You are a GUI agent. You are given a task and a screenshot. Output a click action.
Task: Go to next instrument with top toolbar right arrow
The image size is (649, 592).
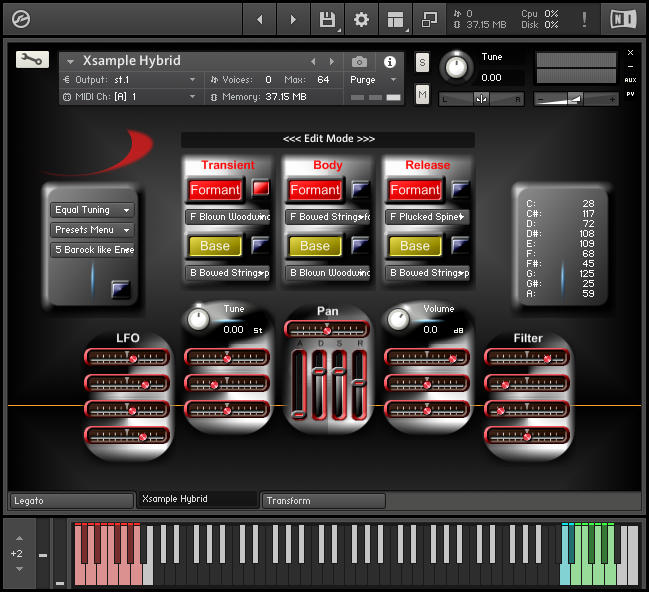tap(293, 19)
